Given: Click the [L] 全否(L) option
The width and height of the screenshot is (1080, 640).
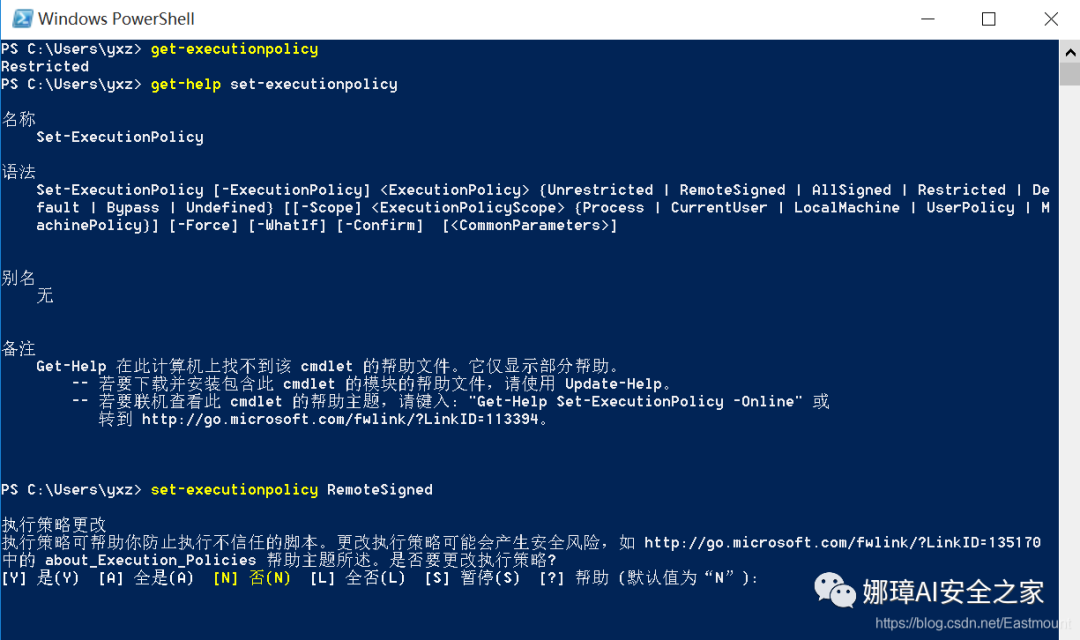Looking at the screenshot, I should pos(357,578).
